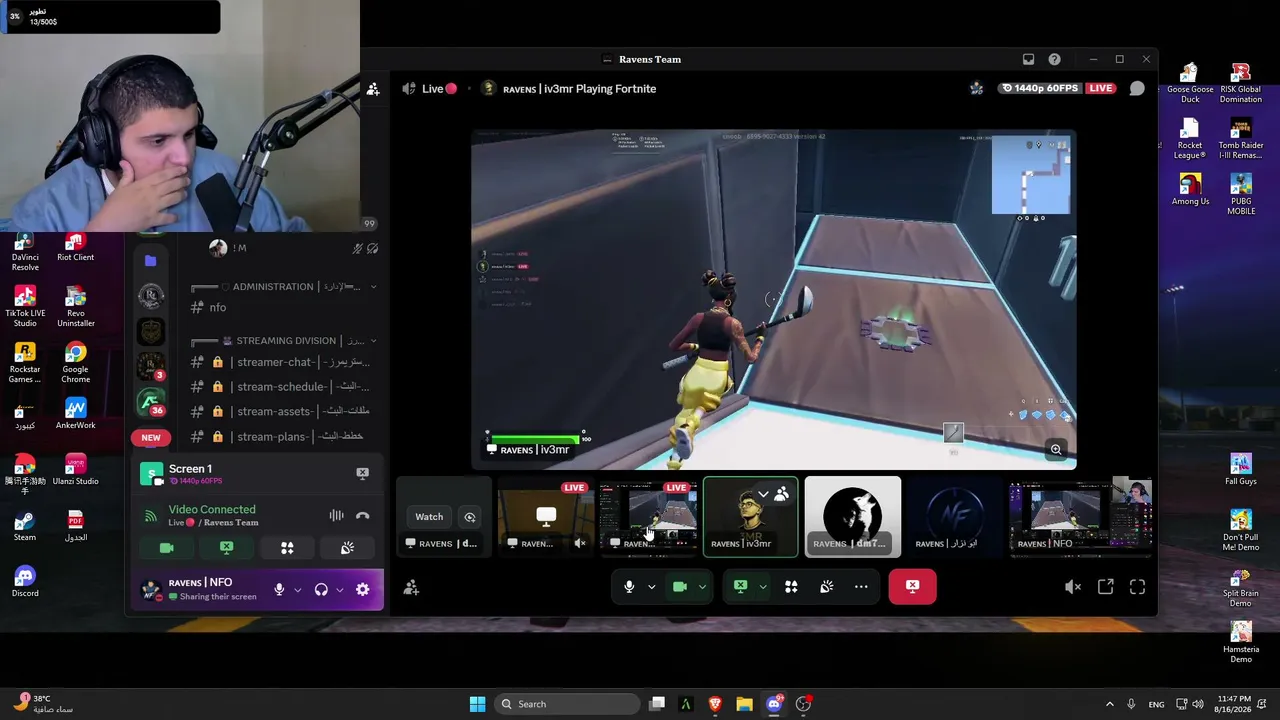Select the server icon with the 36 badge
The height and width of the screenshot is (720, 1280).
point(151,402)
